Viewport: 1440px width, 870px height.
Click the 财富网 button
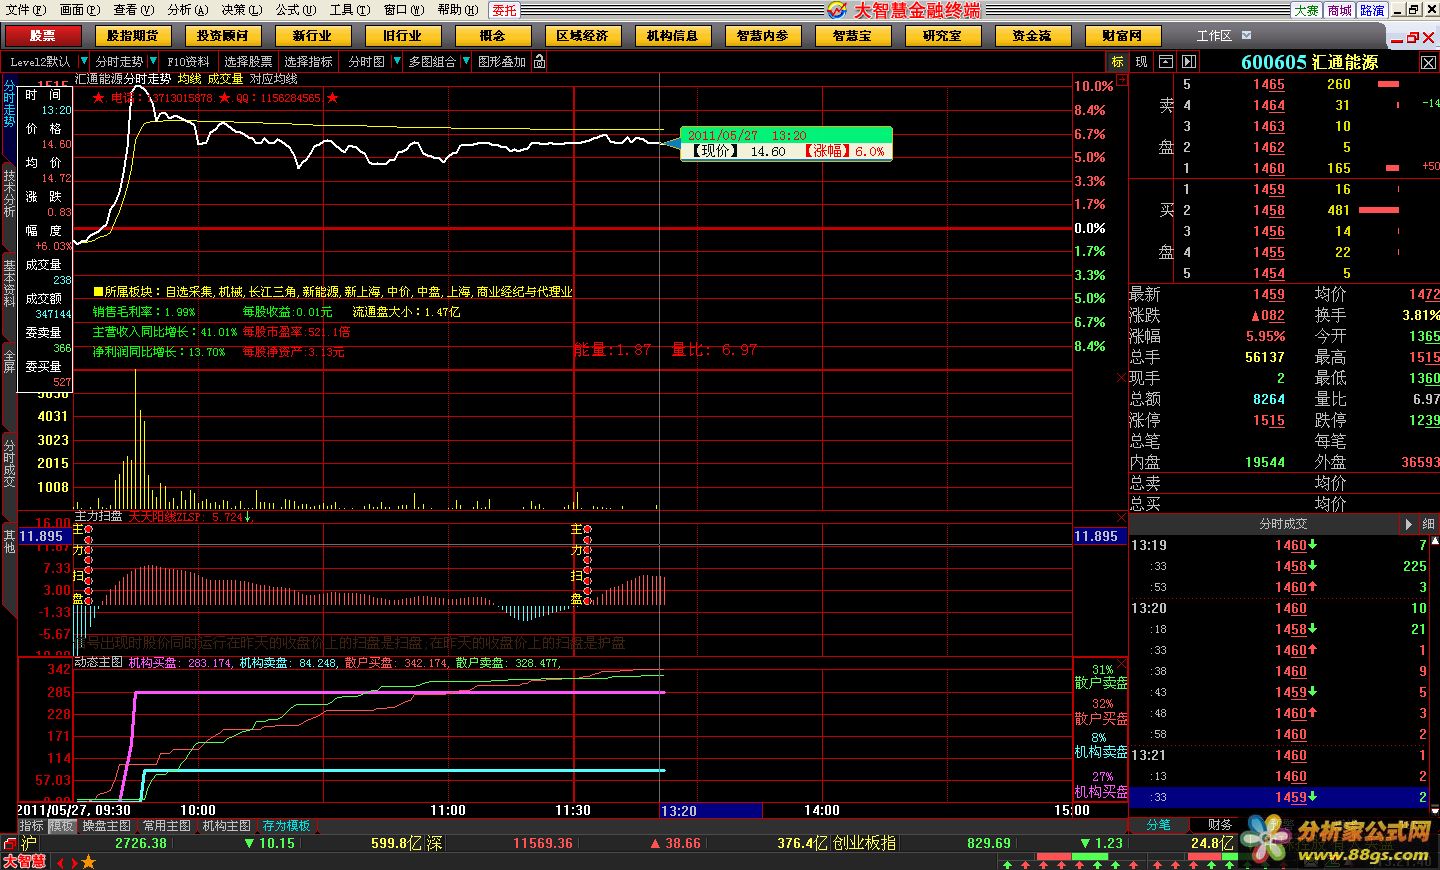1122,35
